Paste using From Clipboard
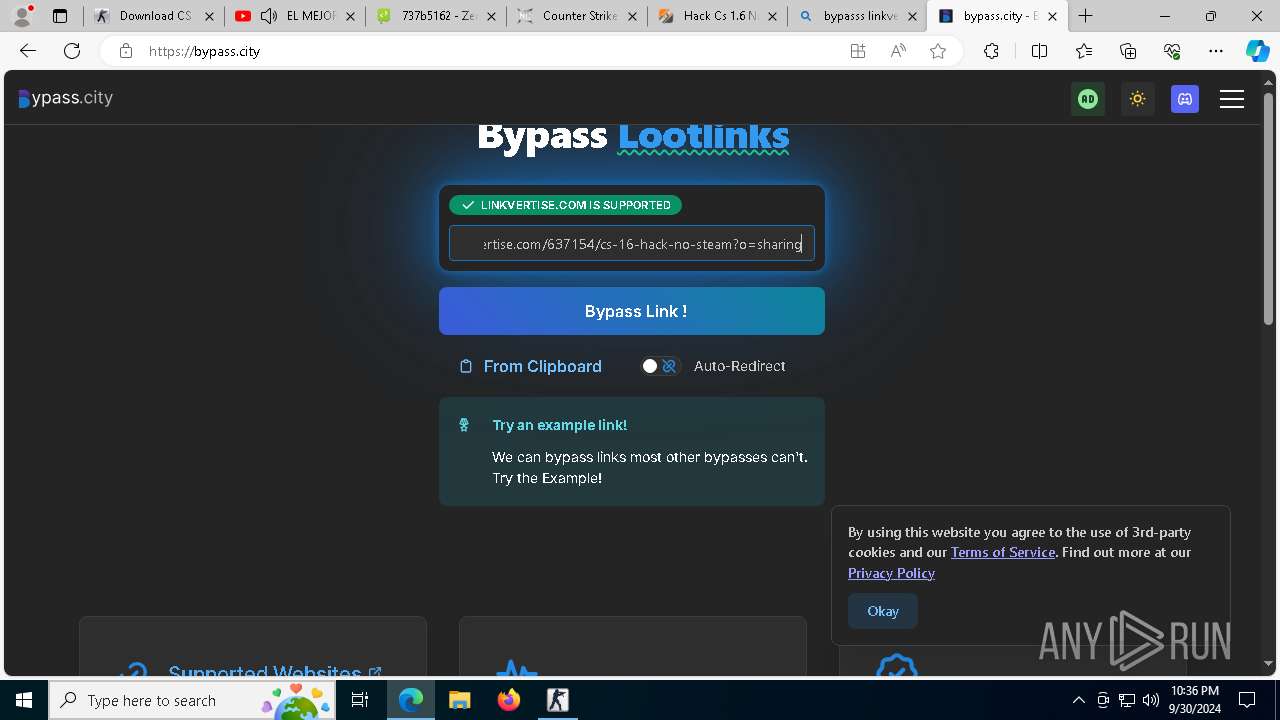This screenshot has width=1280, height=720. [543, 366]
